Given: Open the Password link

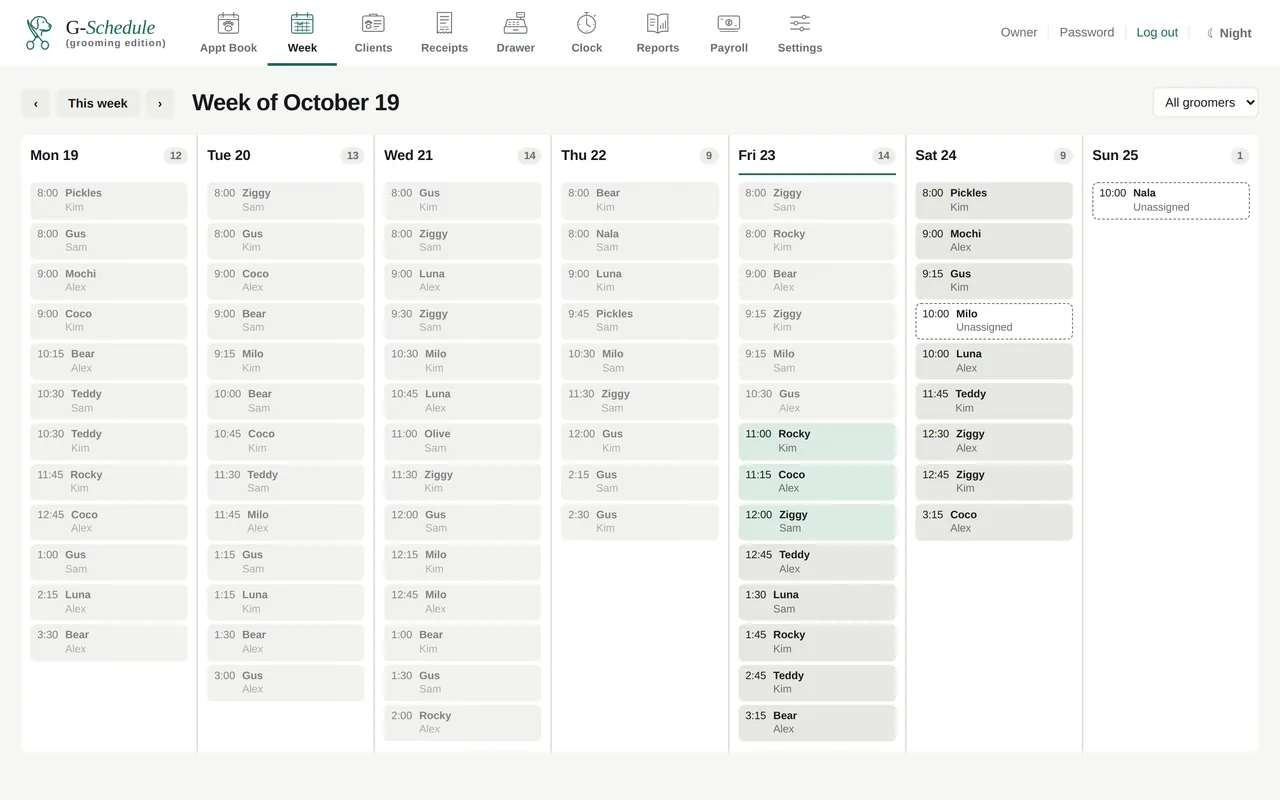Looking at the screenshot, I should tap(1087, 33).
